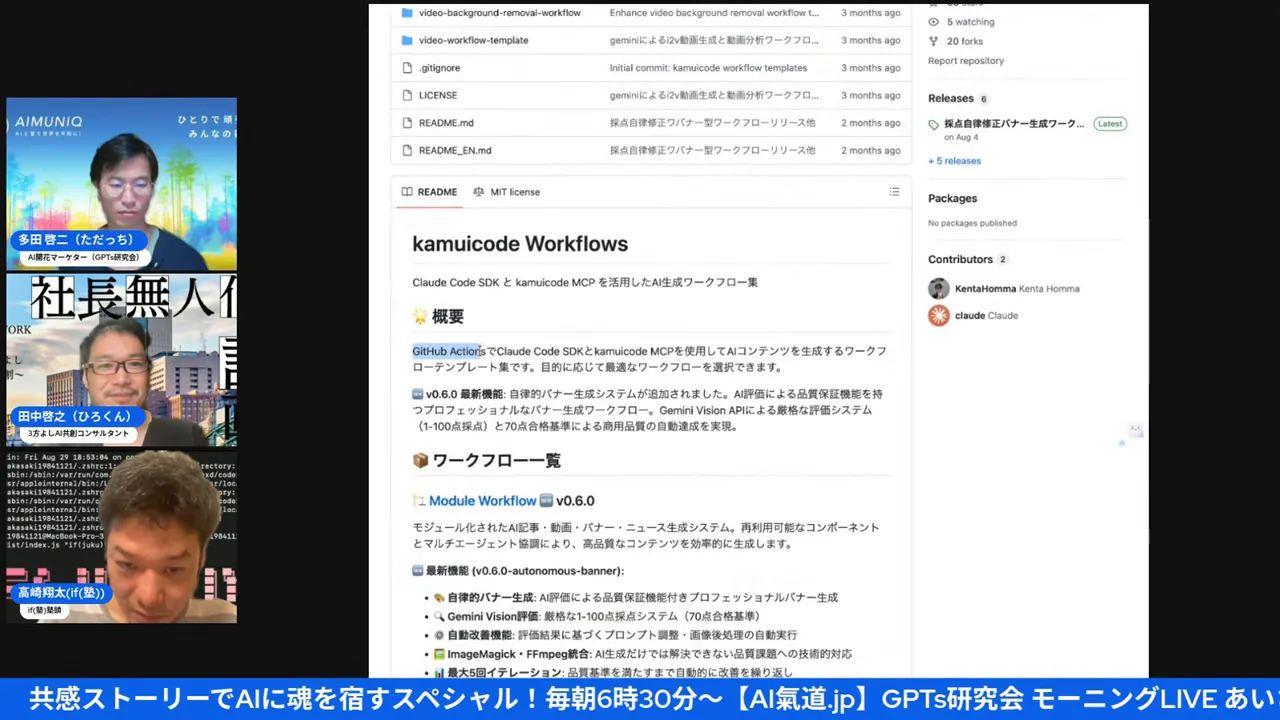Screen dimensions: 1280x720
Task: Switch to the MIT license tab
Action: click(x=506, y=192)
